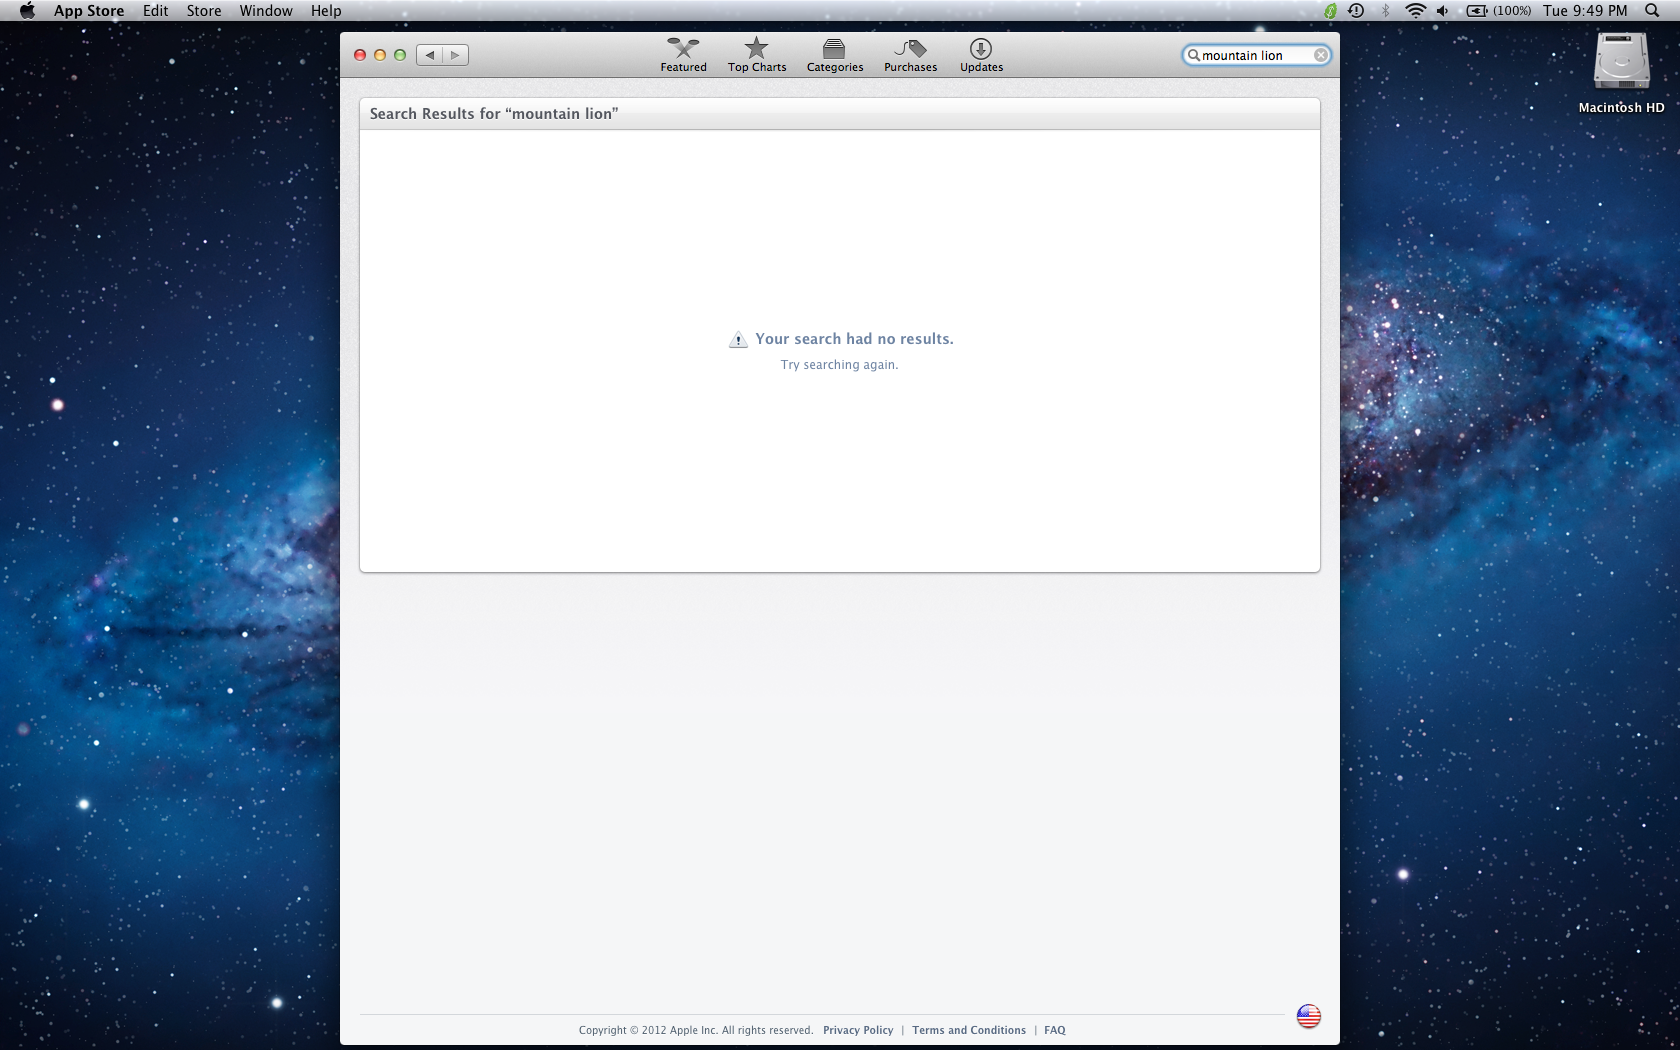Open the FAQ link
This screenshot has height=1050, width=1680.
click(1055, 1030)
